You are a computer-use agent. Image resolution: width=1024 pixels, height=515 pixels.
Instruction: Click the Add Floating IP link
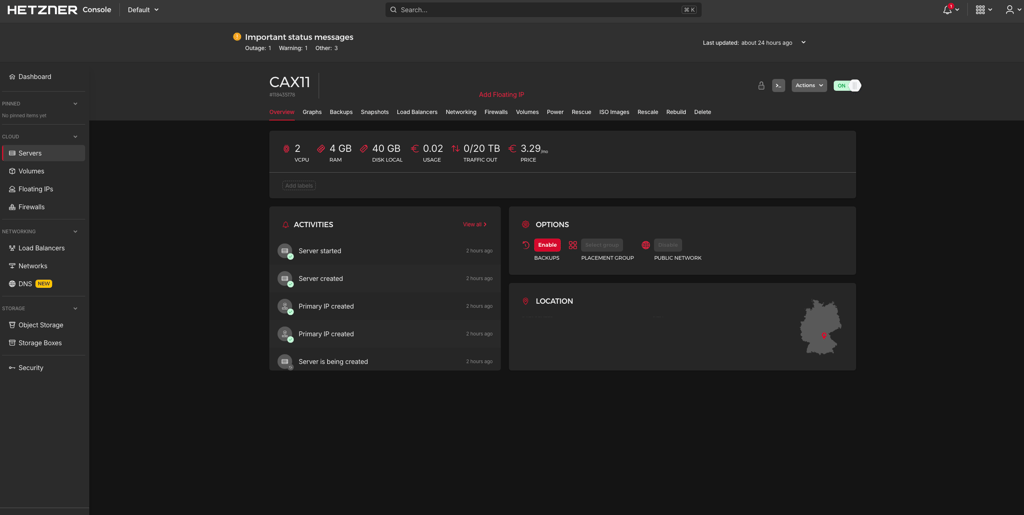(x=502, y=95)
